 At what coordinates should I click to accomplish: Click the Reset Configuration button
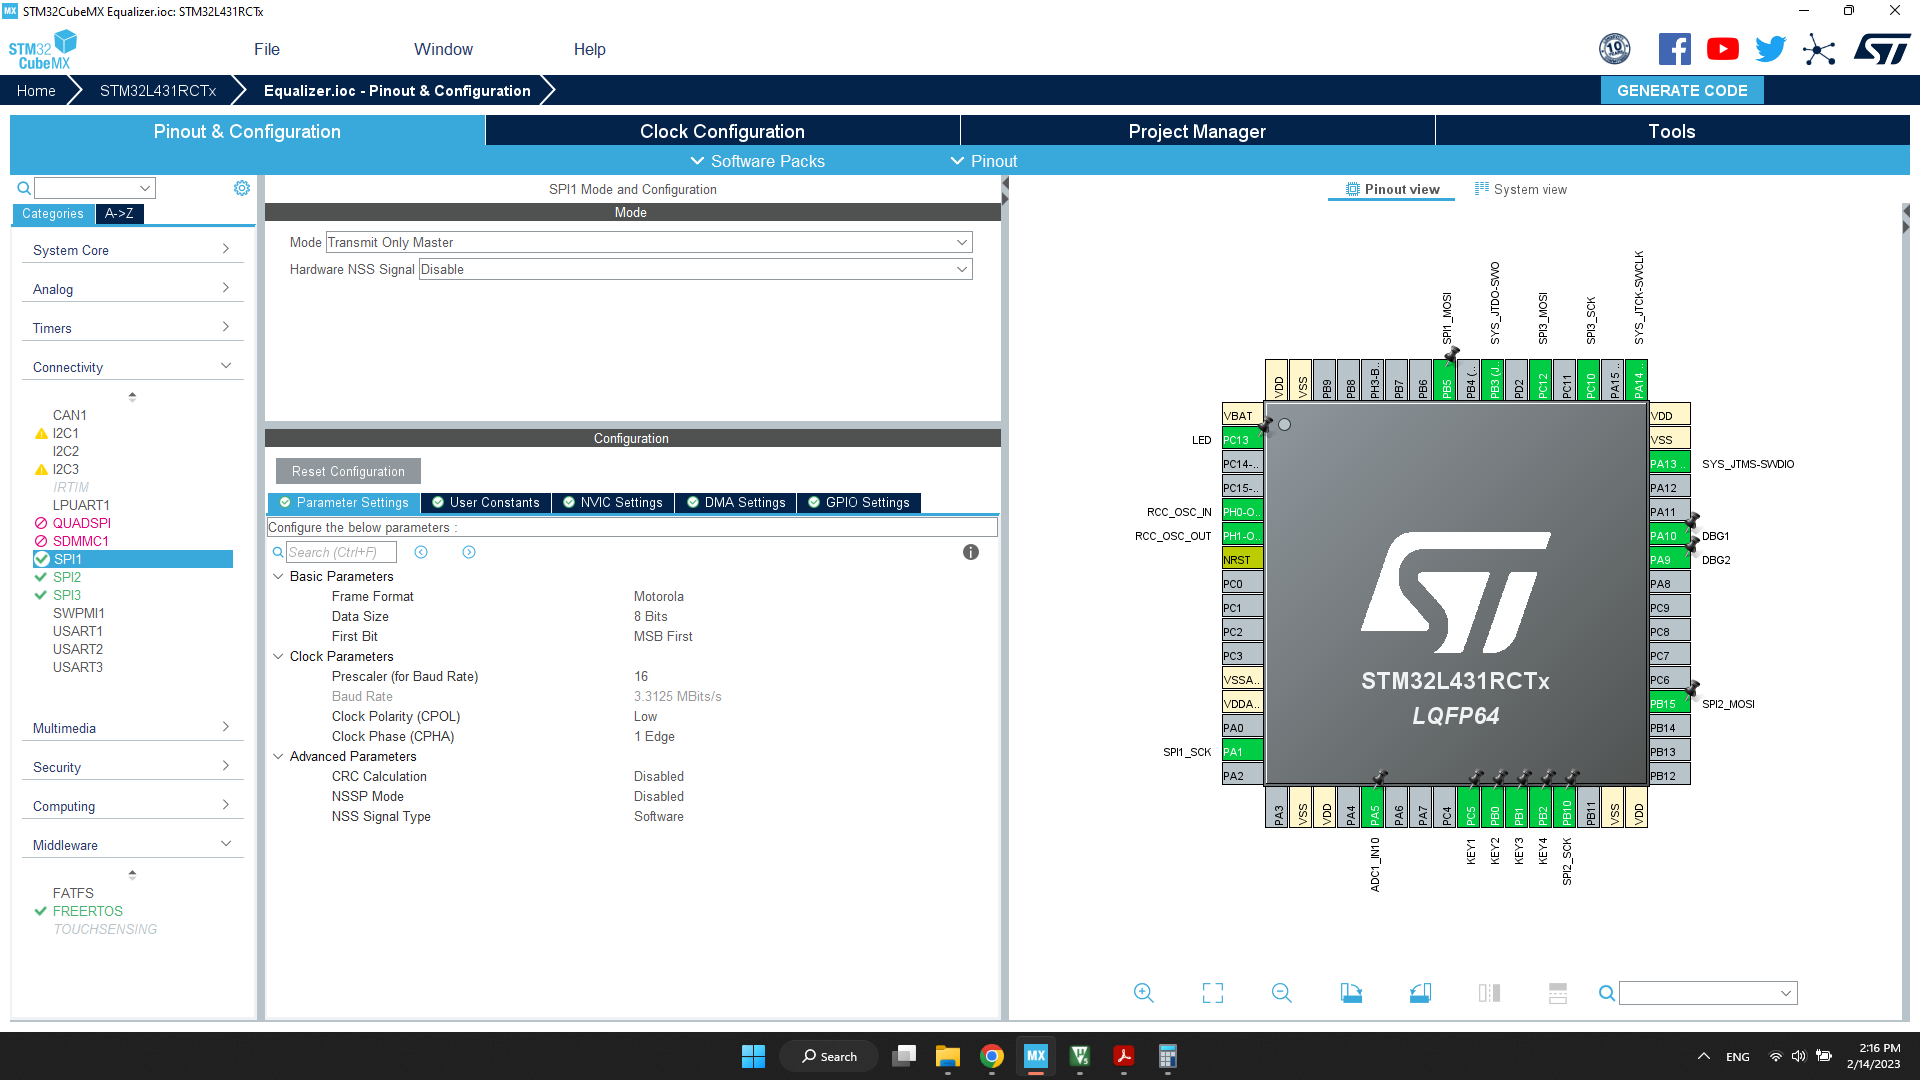348,472
